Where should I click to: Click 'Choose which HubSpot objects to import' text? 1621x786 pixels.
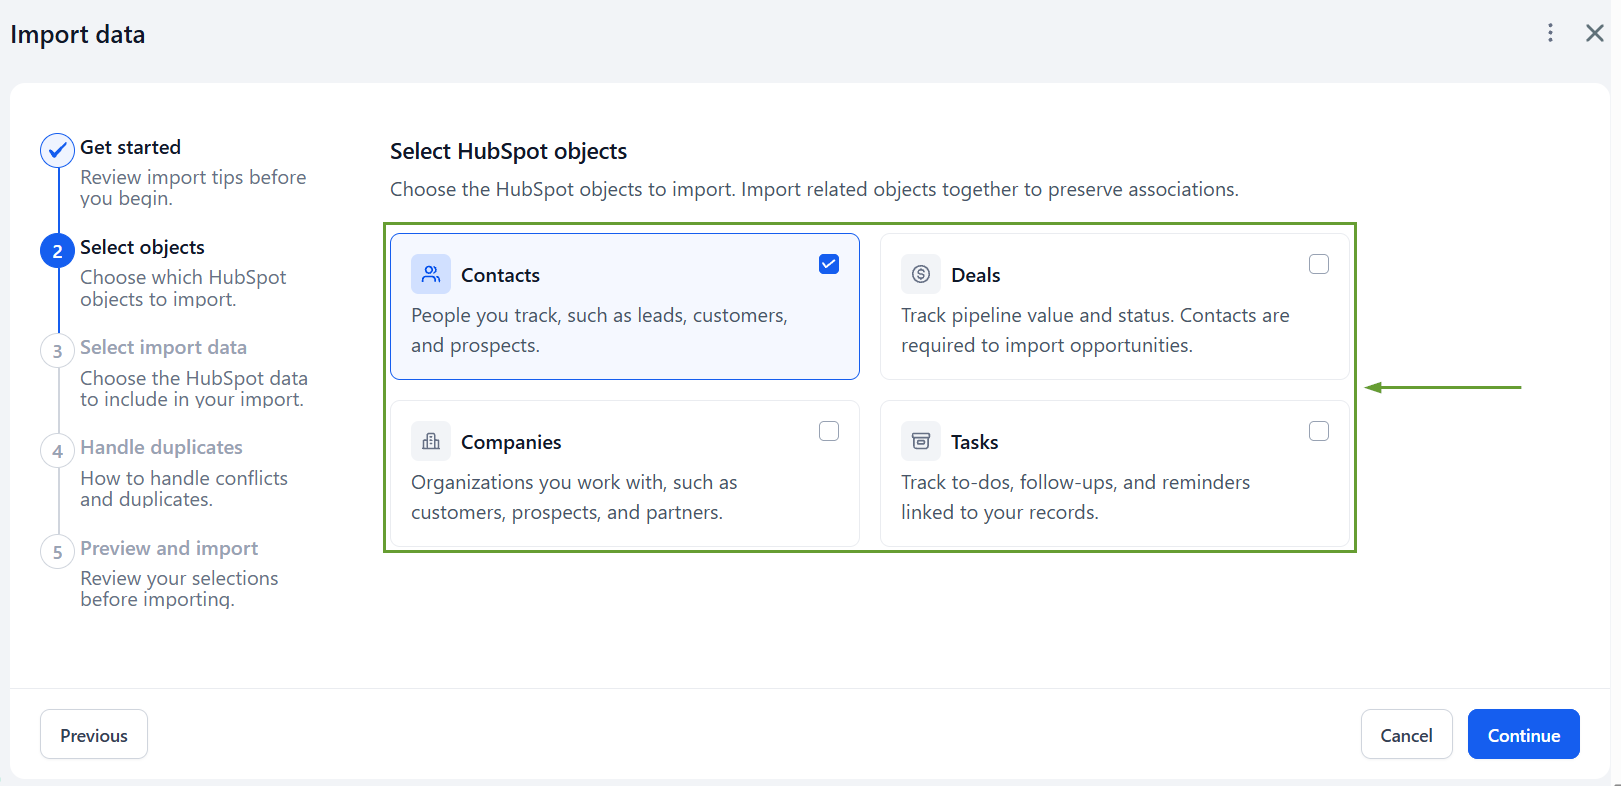pyautogui.click(x=183, y=288)
